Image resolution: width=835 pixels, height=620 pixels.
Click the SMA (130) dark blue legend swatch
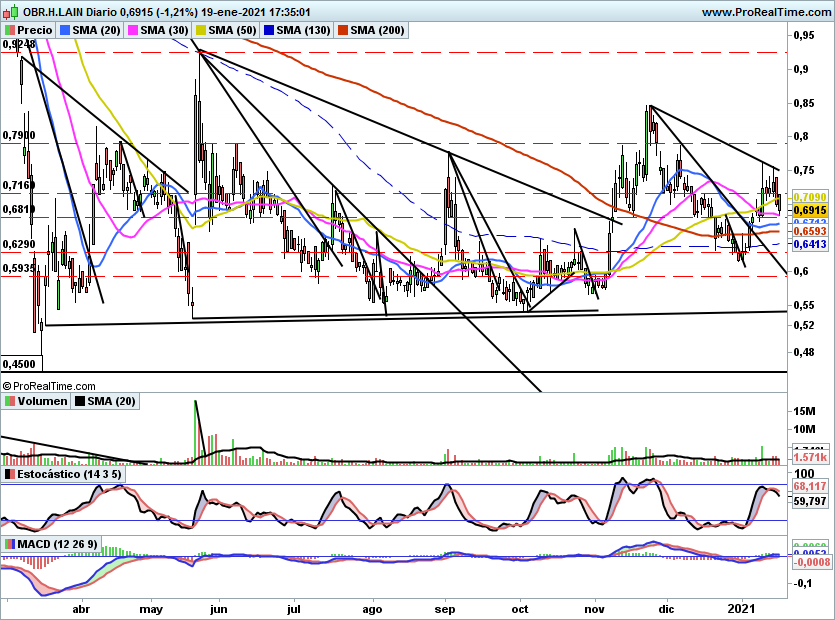(x=268, y=30)
